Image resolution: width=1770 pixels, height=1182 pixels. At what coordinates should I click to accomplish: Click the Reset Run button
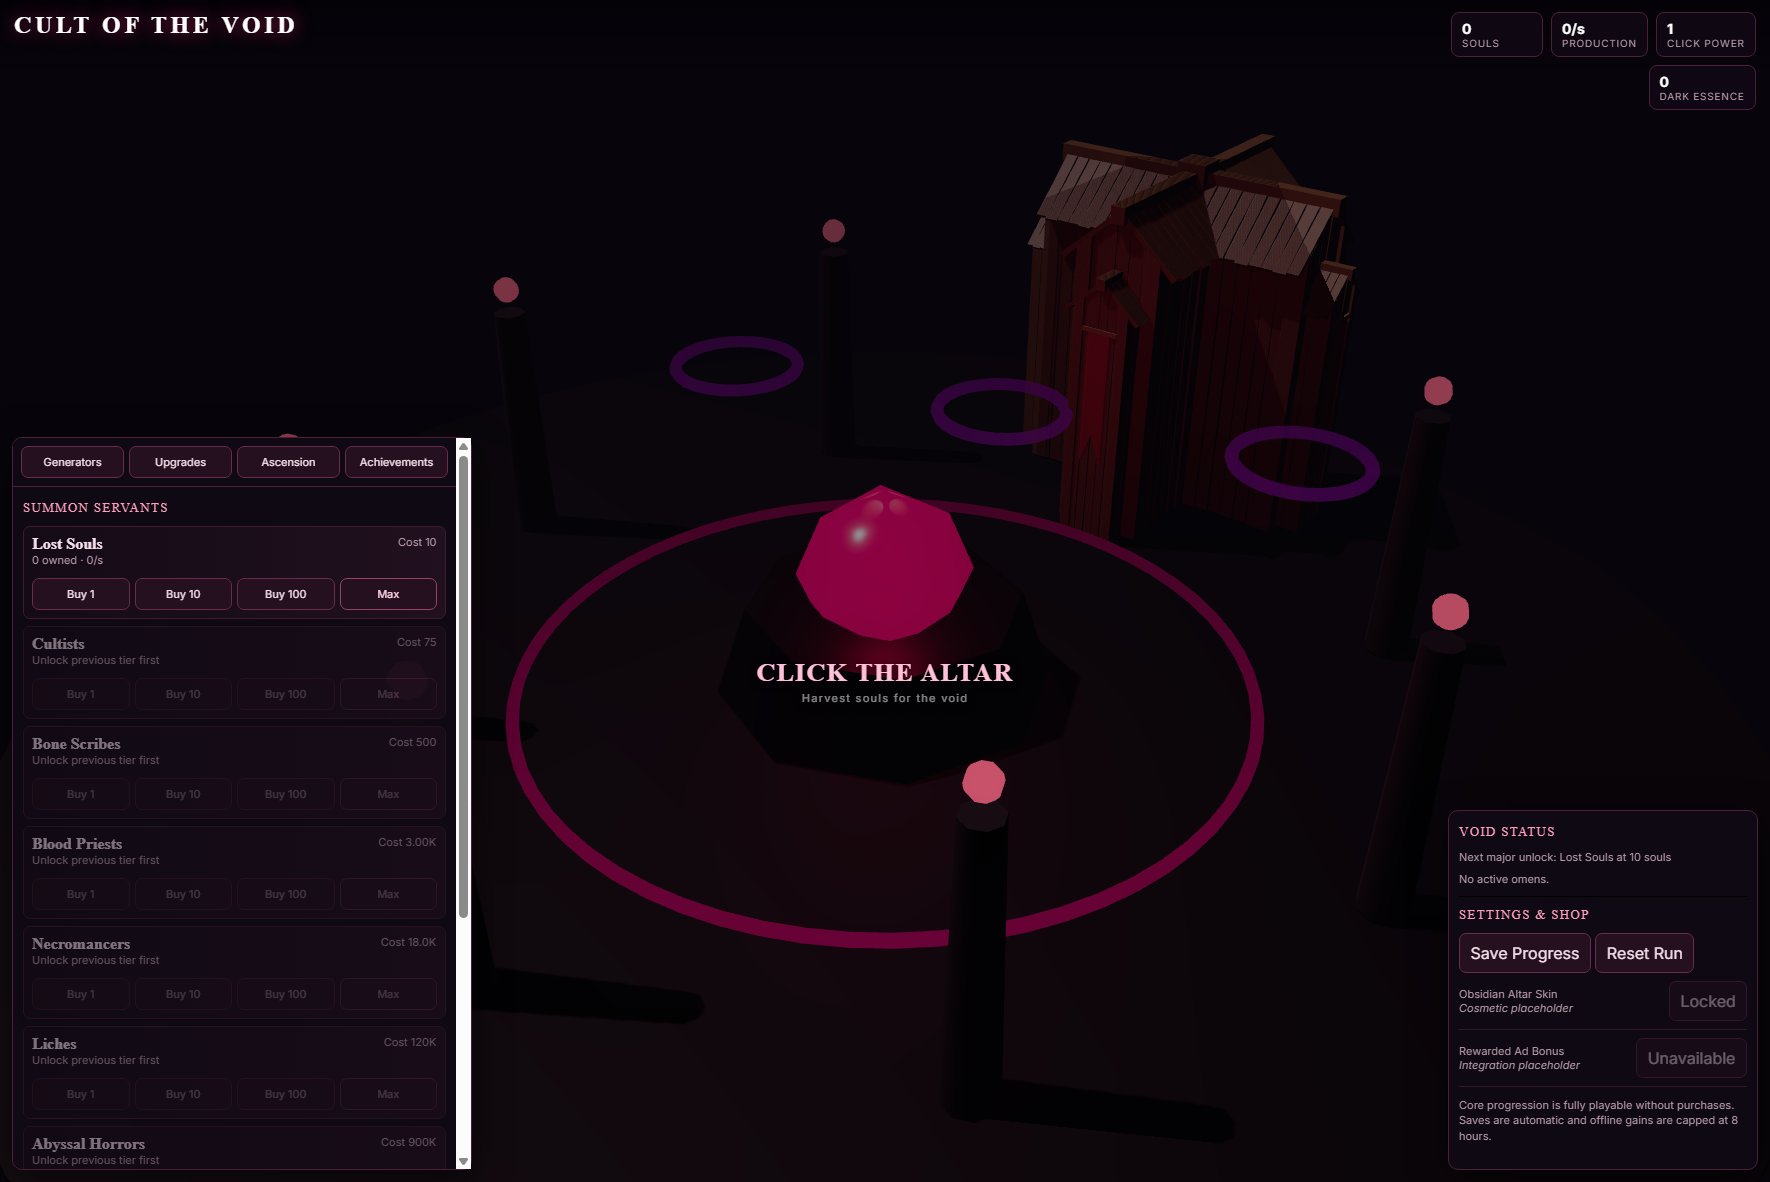(x=1644, y=953)
